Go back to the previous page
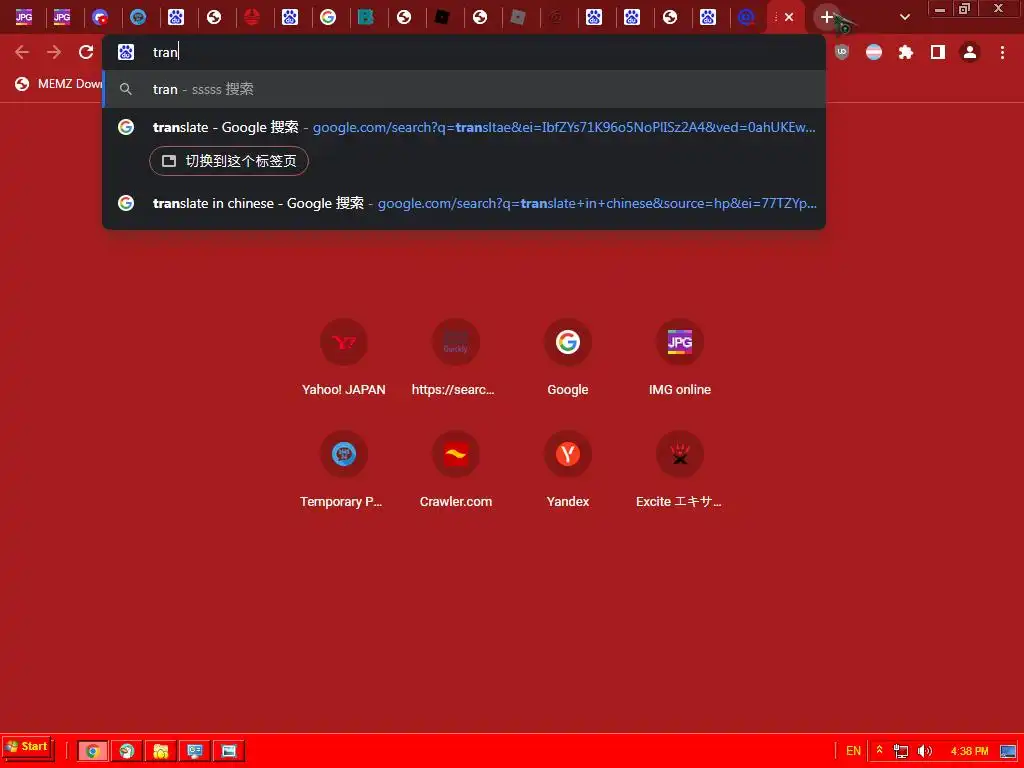 (22, 52)
